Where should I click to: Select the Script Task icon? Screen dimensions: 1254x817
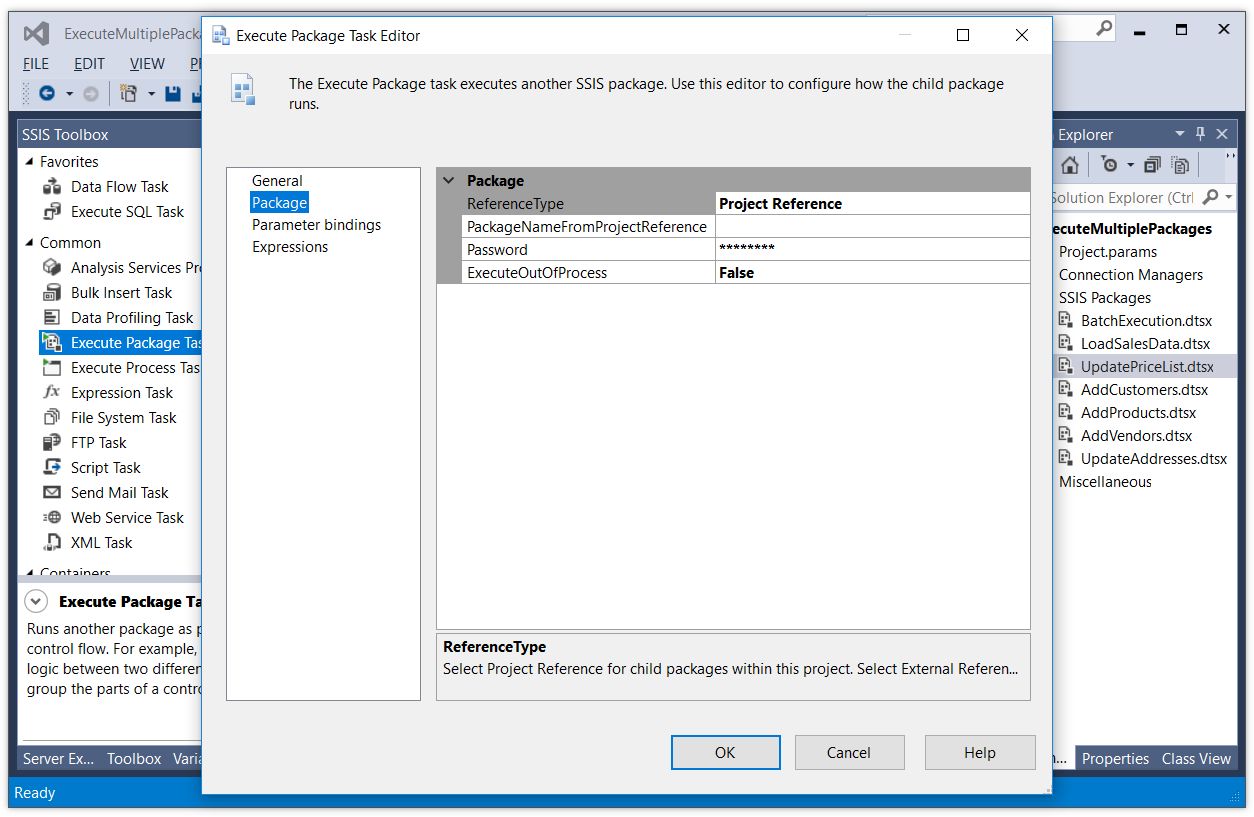tap(52, 468)
